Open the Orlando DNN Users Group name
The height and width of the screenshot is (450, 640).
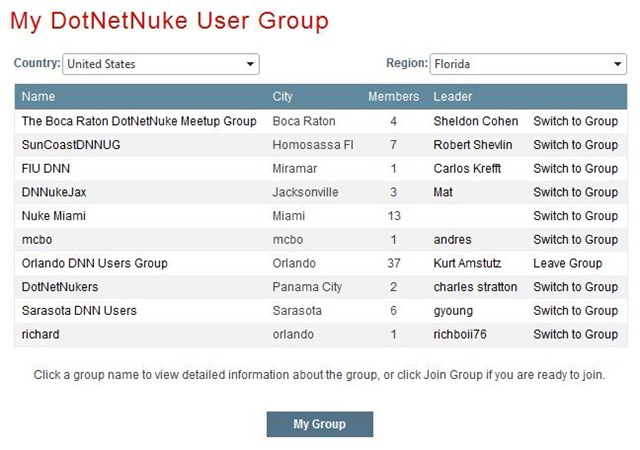pos(95,263)
